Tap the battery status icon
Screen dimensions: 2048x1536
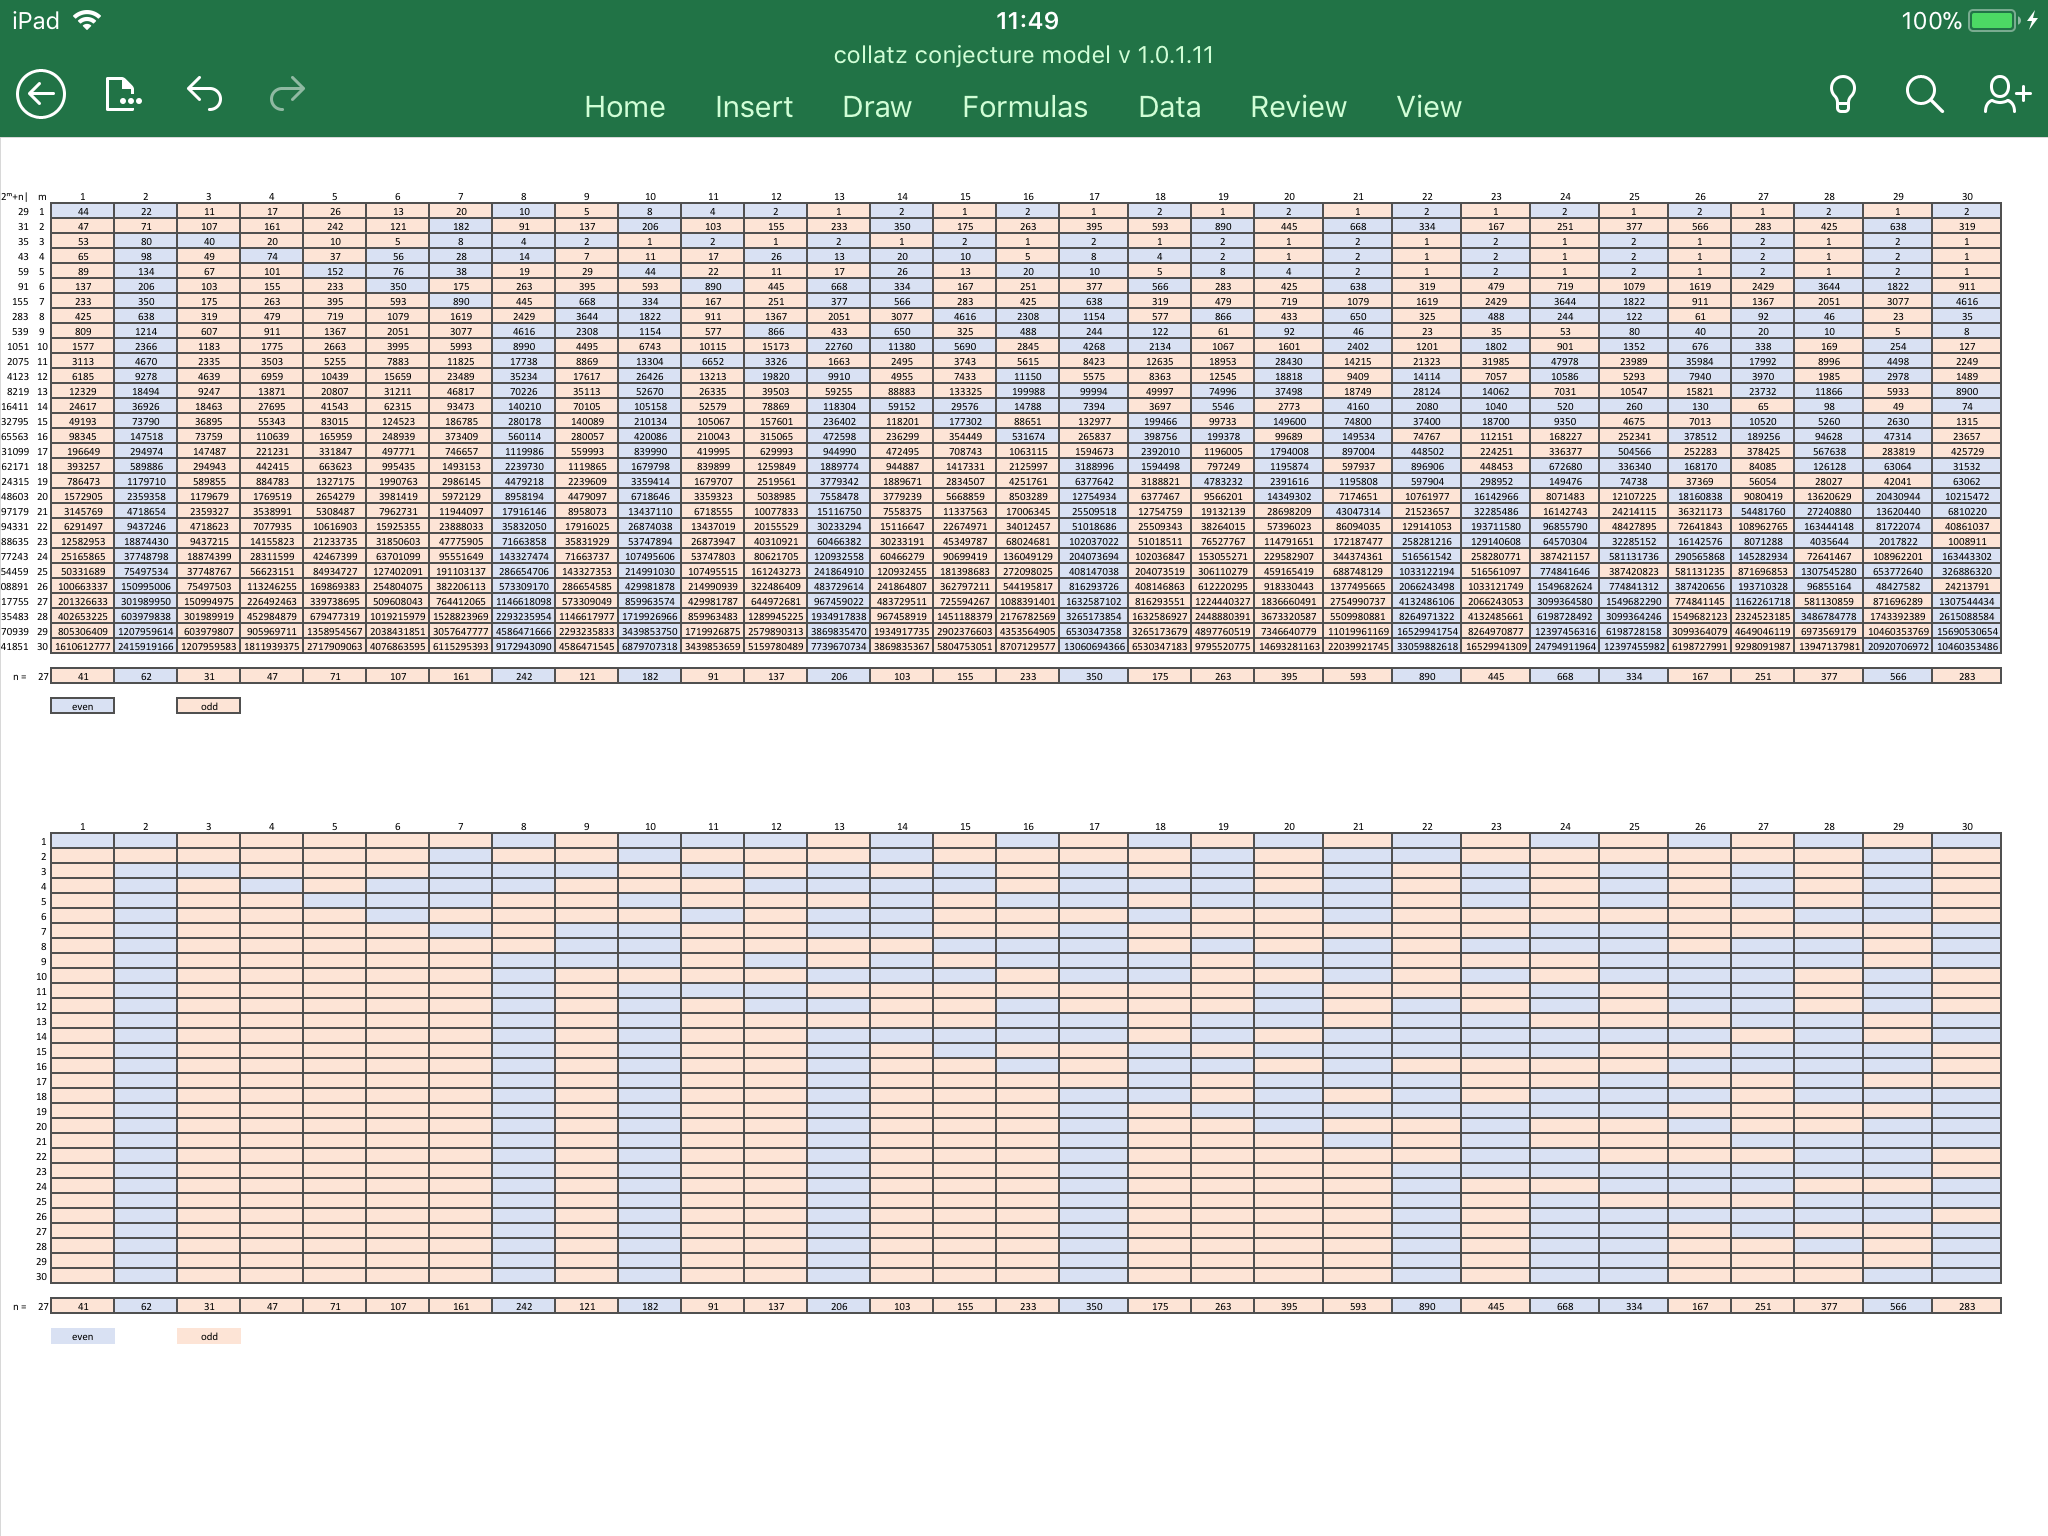point(1993,21)
